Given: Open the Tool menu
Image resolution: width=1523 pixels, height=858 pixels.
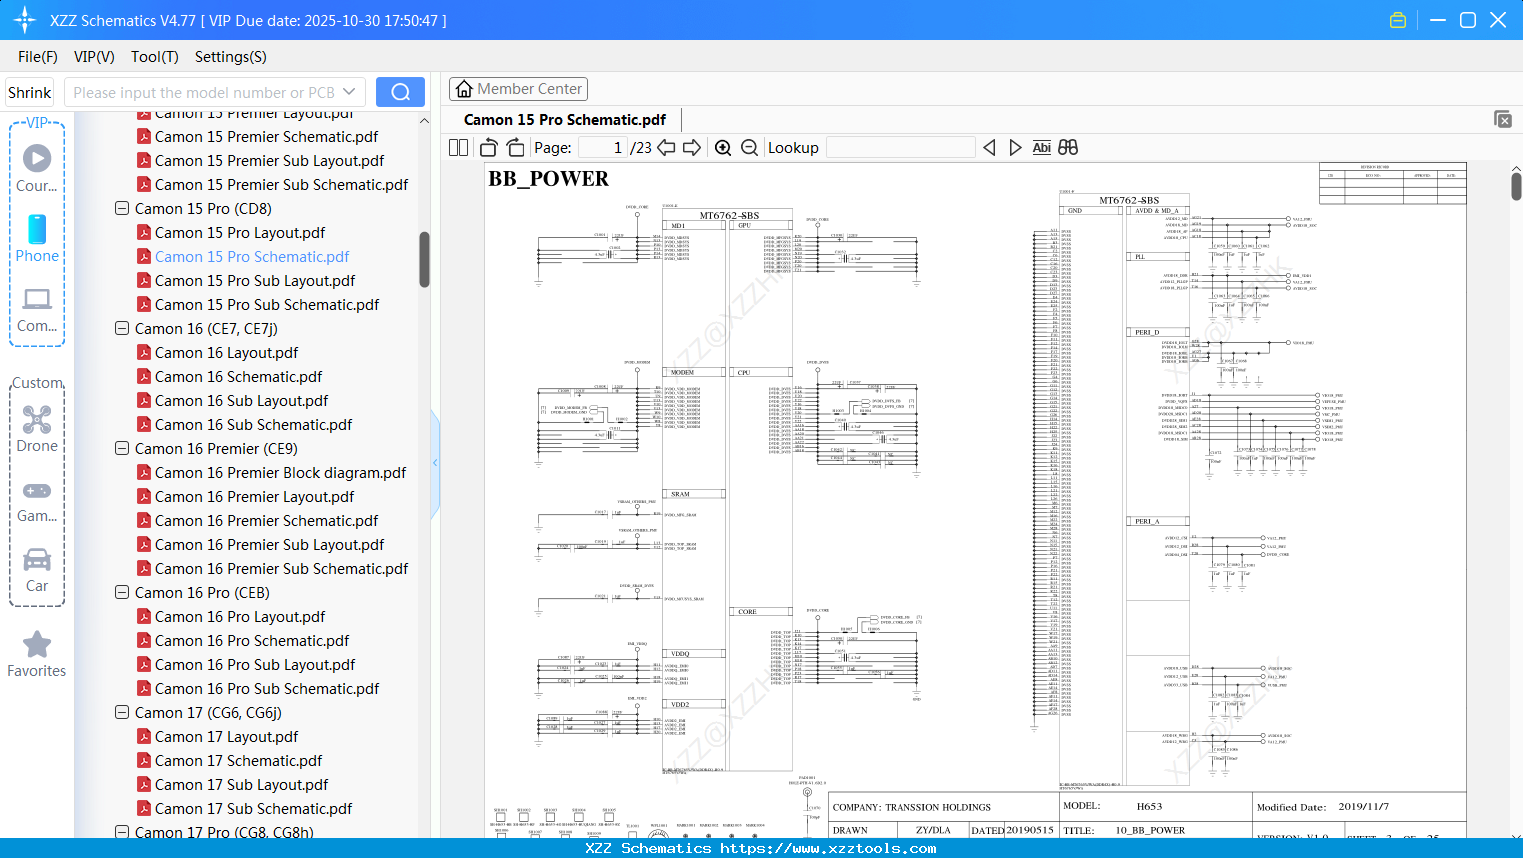Looking at the screenshot, I should click(154, 57).
